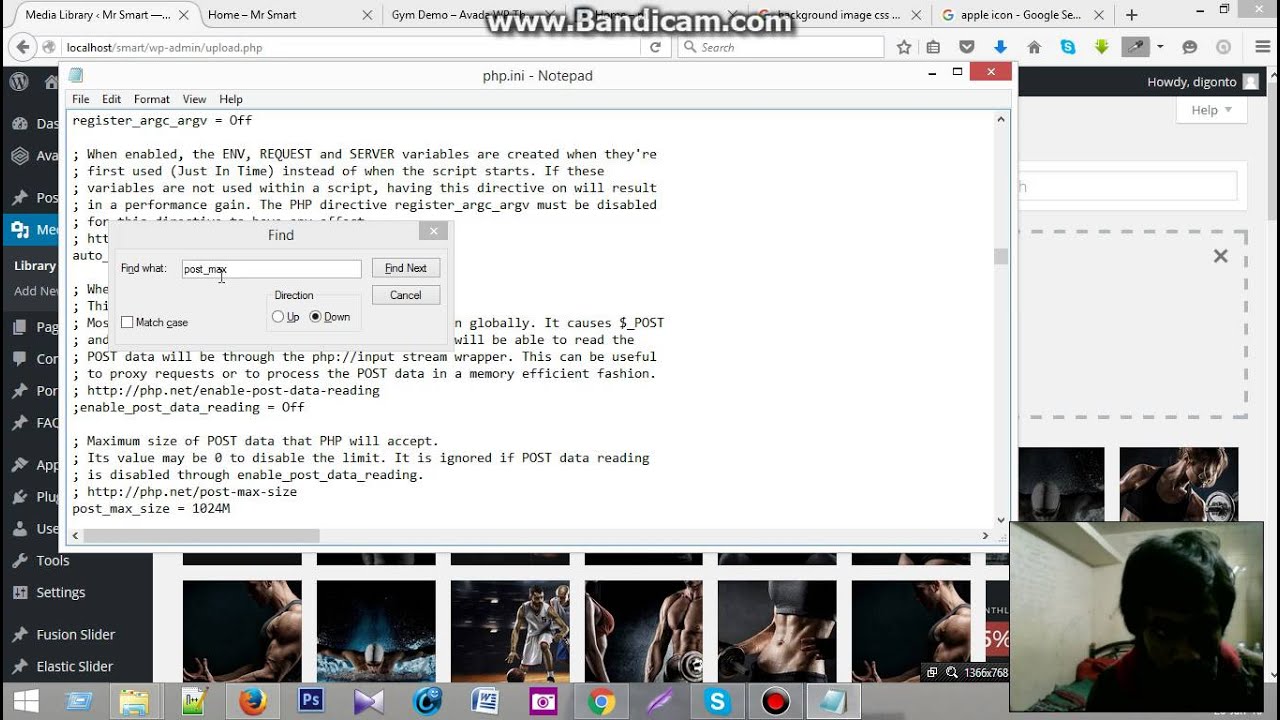Click the Find what text field
Image resolution: width=1280 pixels, height=720 pixels.
click(271, 269)
